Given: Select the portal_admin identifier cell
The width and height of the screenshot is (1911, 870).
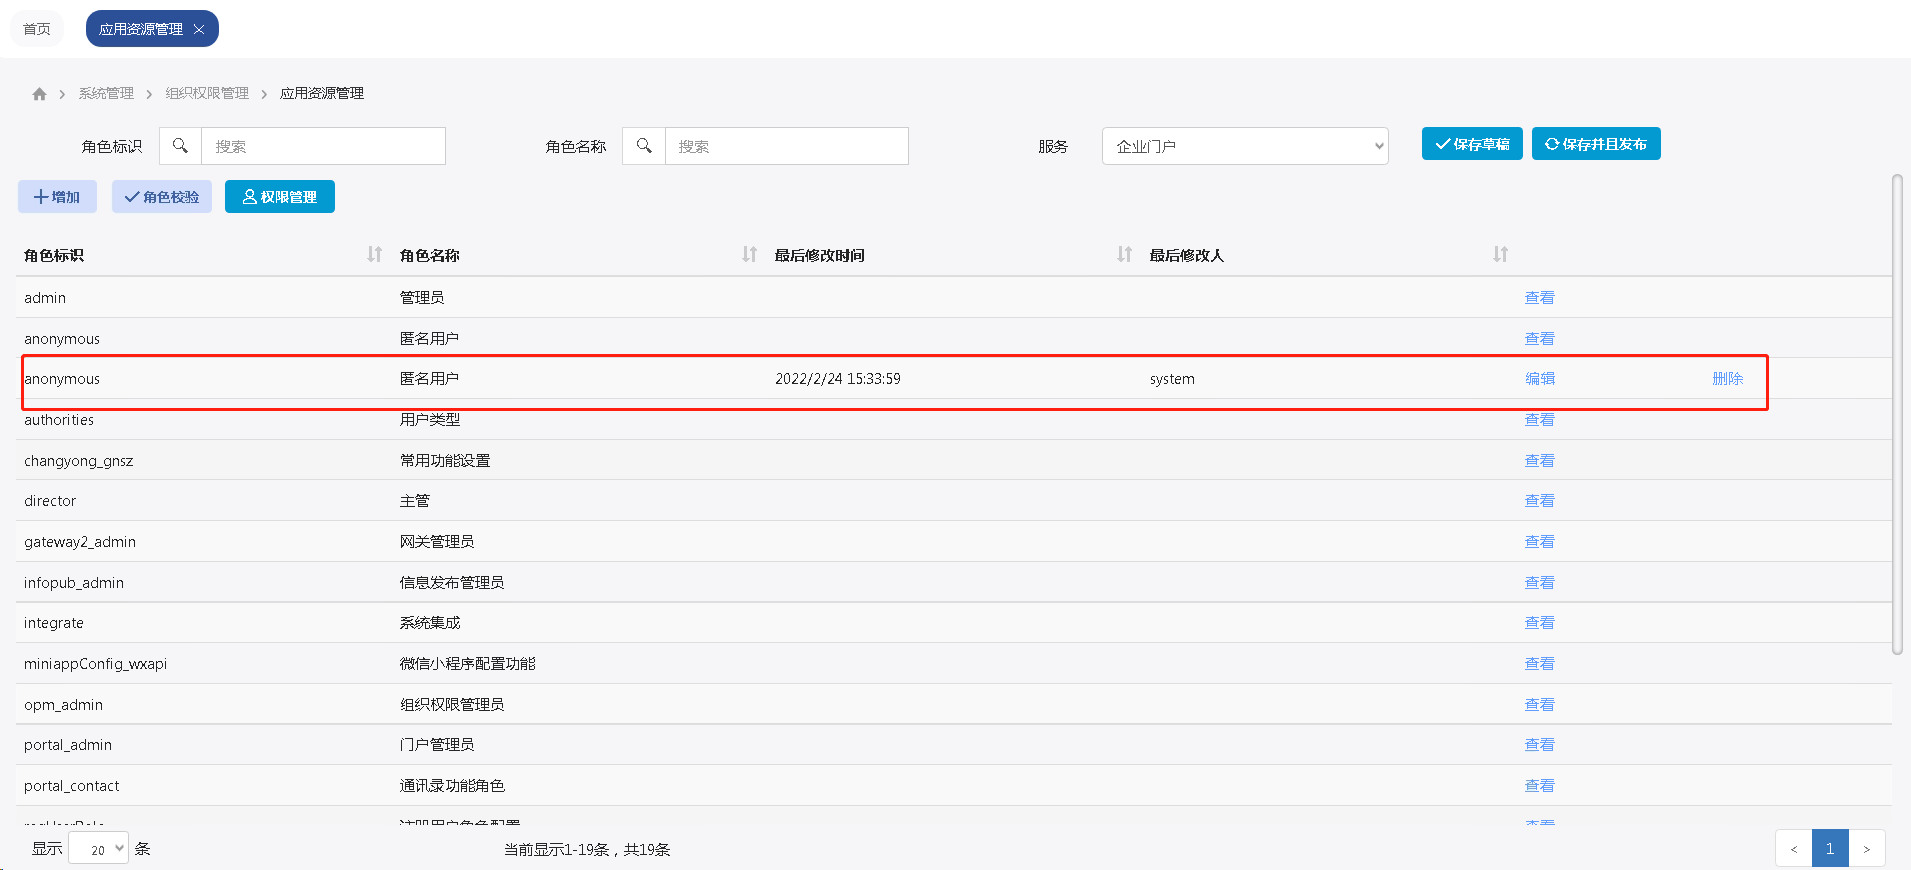Looking at the screenshot, I should [x=68, y=745].
